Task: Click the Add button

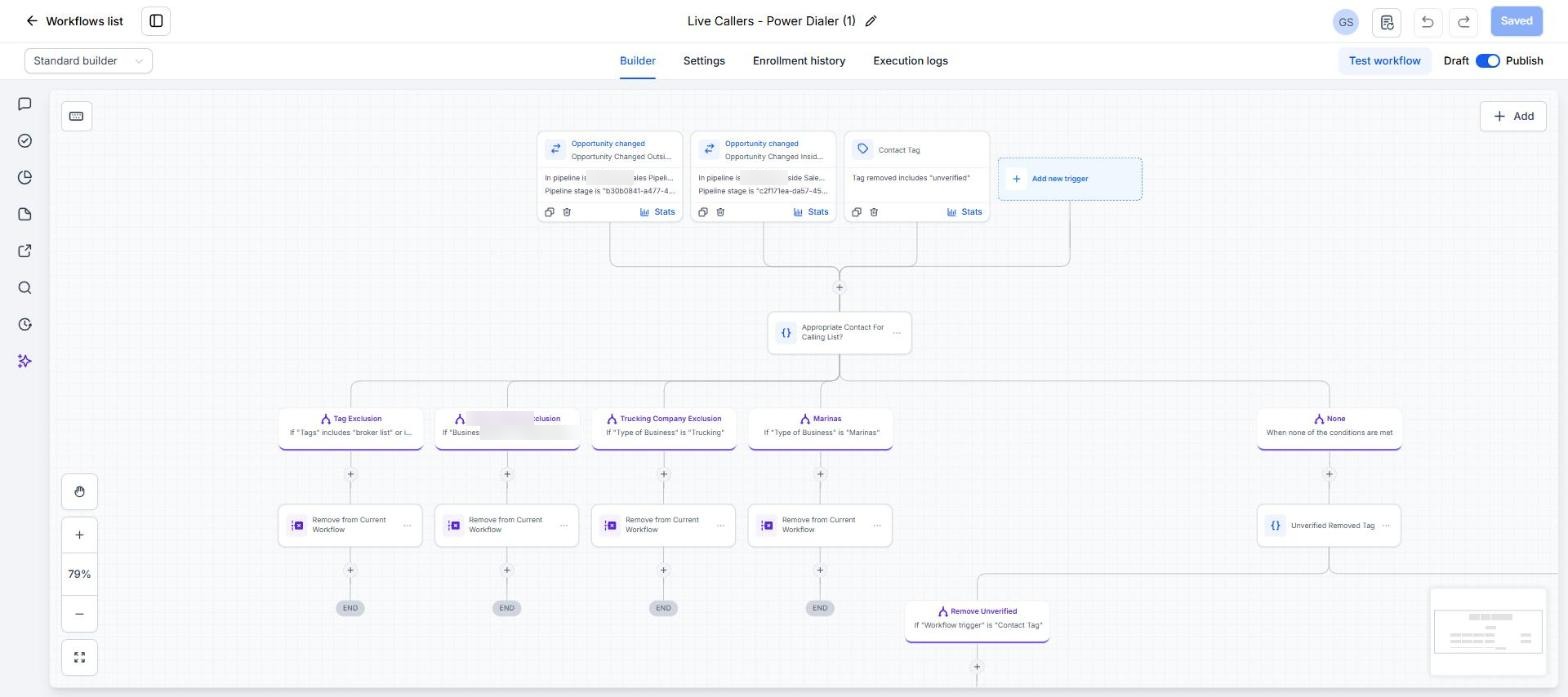Action: pos(1513,116)
